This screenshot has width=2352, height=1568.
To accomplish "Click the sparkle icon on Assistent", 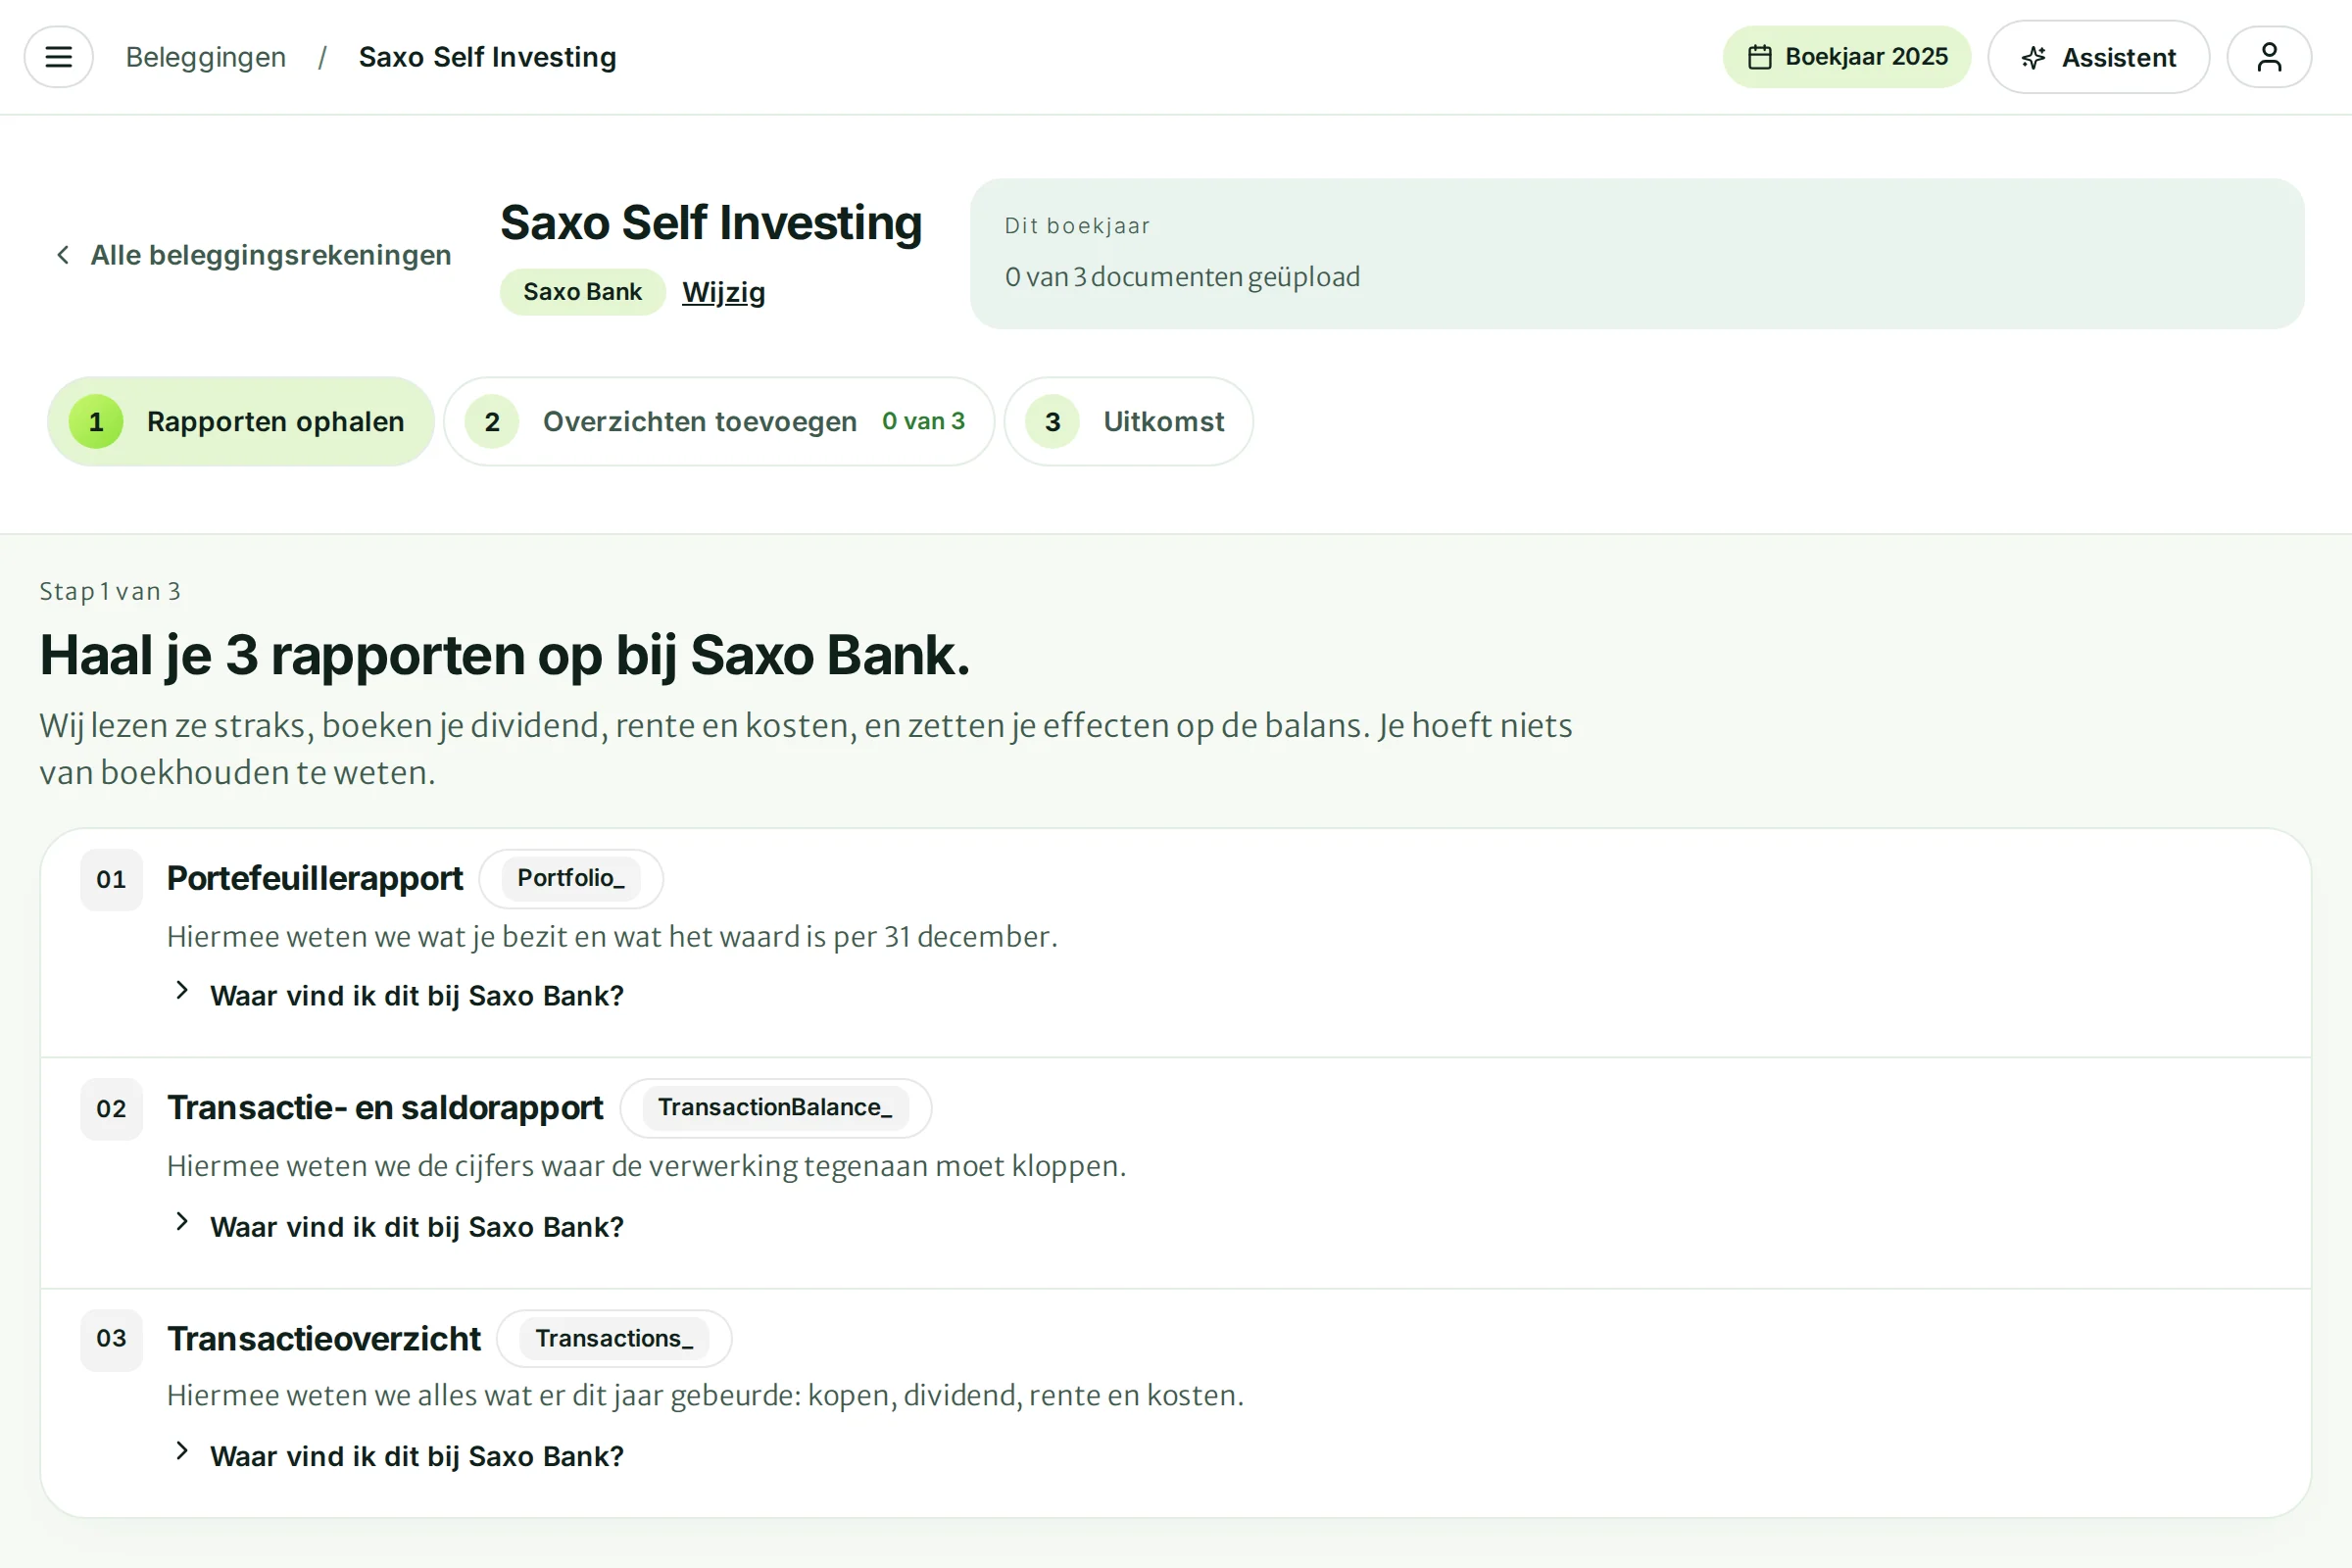I will tap(2033, 58).
